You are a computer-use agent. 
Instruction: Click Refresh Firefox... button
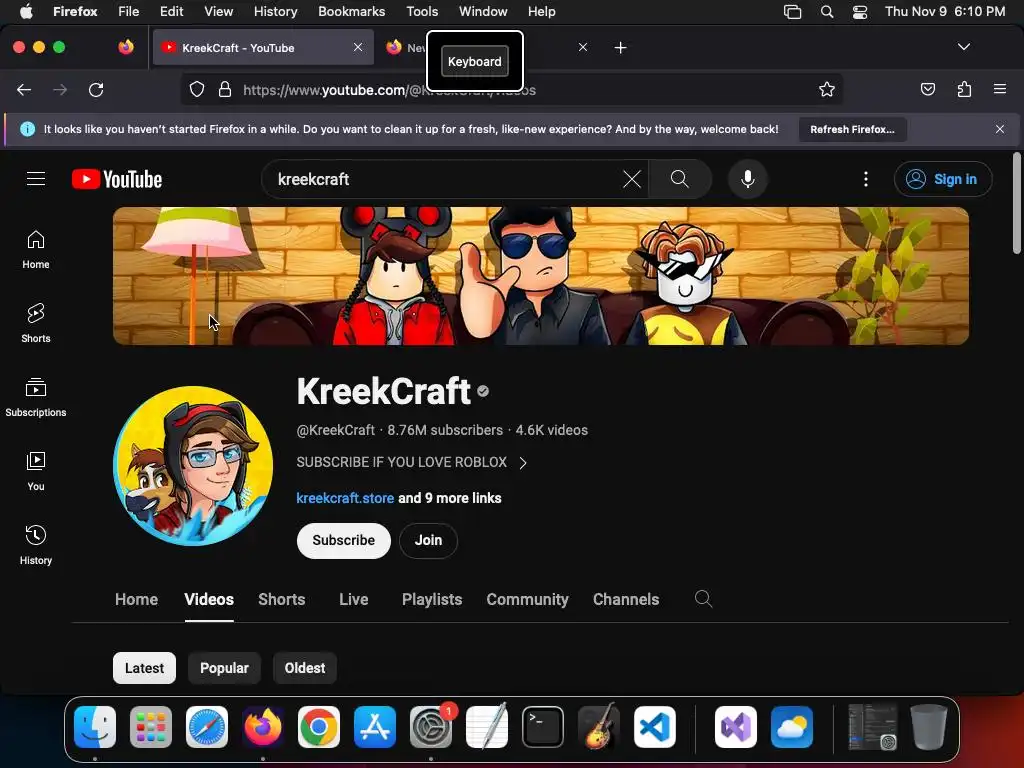pyautogui.click(x=852, y=129)
